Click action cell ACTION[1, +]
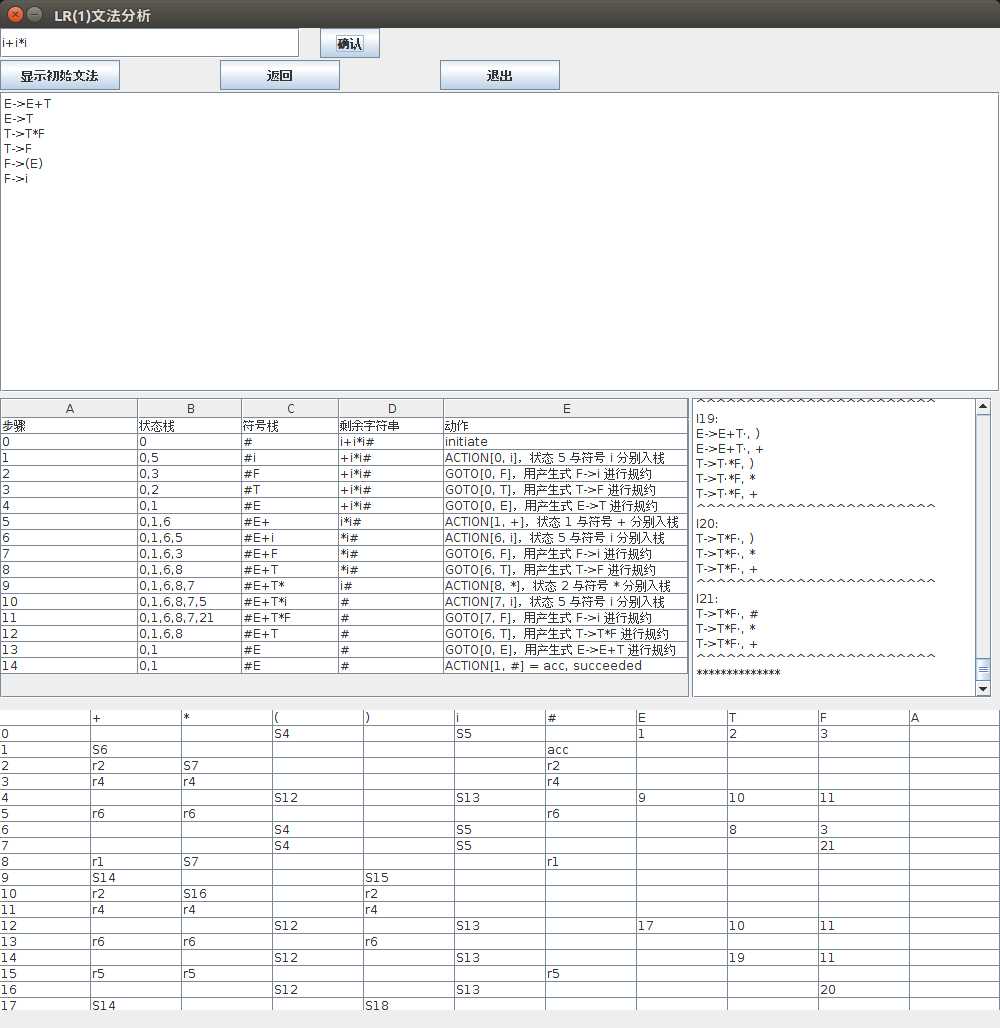The width and height of the screenshot is (1000, 1028). pos(566,522)
